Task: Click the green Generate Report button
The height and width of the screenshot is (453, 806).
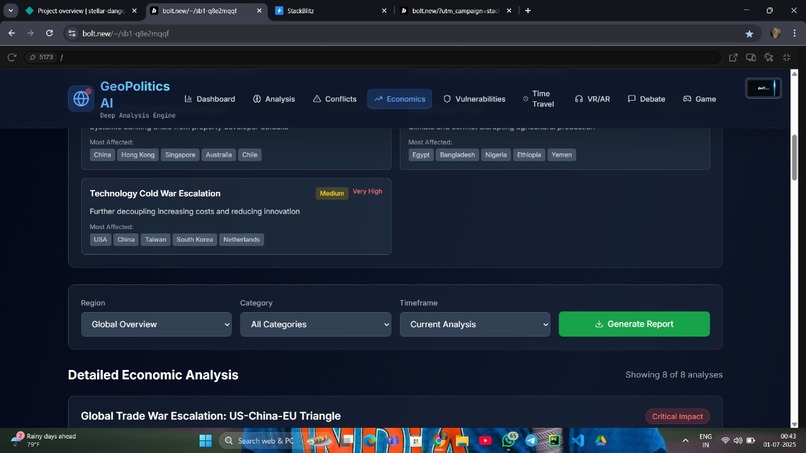Action: coord(634,324)
